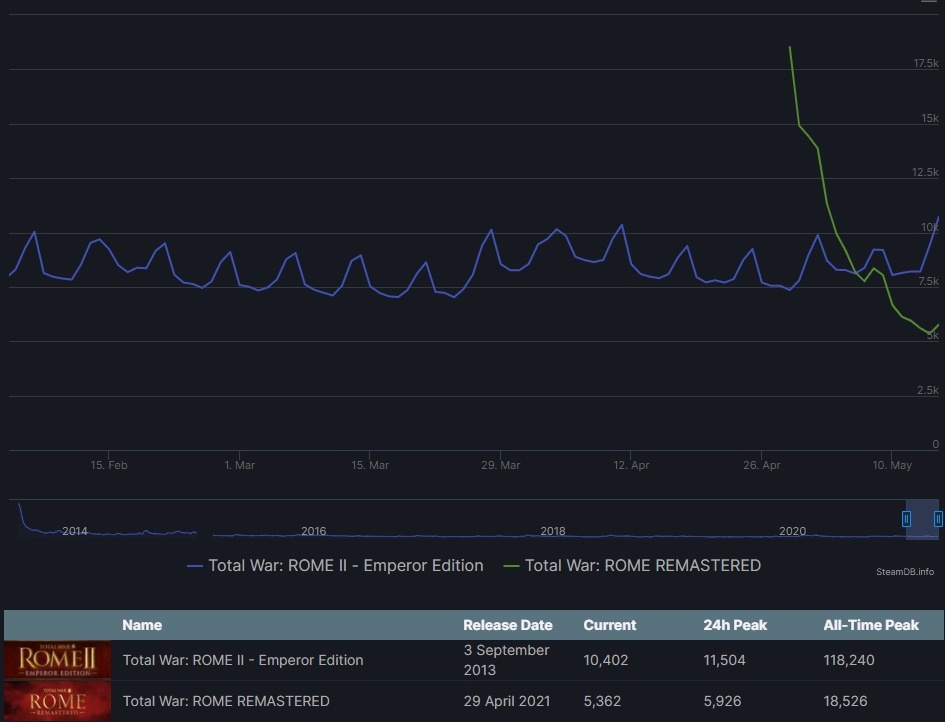Click the green line's highest peak point
Image resolution: width=945 pixels, height=722 pixels.
790,47
